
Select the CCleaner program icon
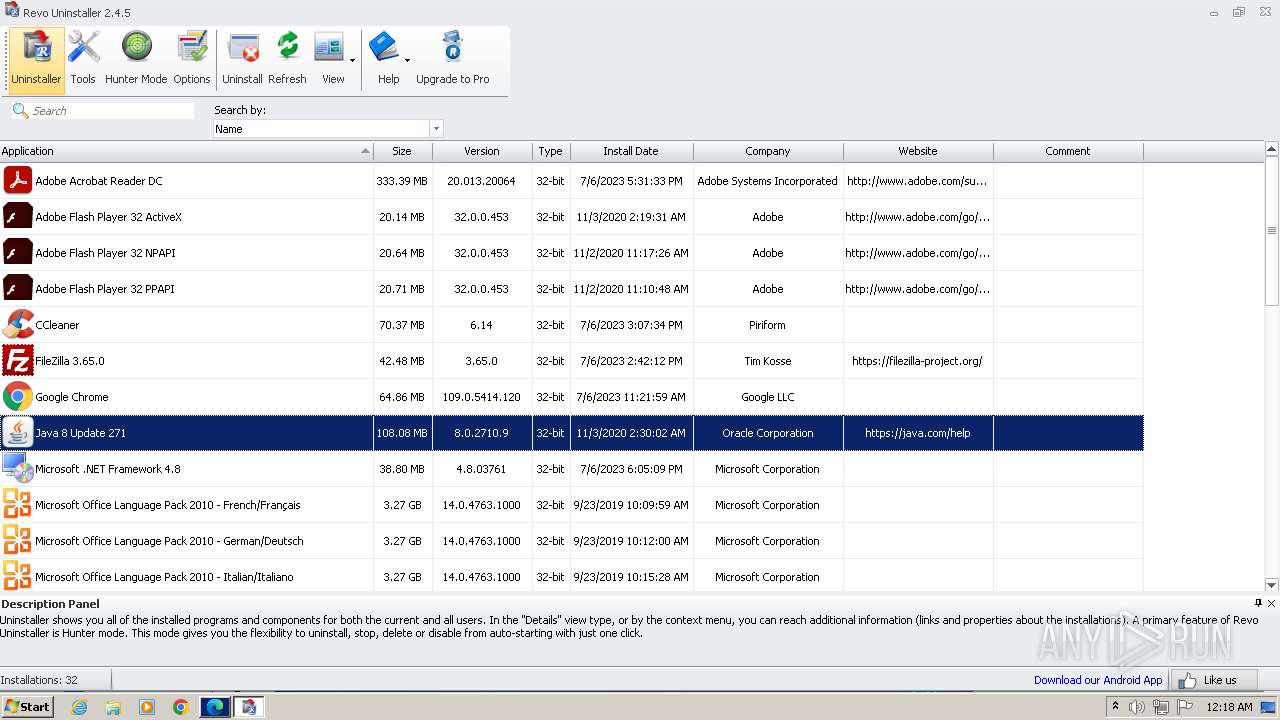point(18,325)
